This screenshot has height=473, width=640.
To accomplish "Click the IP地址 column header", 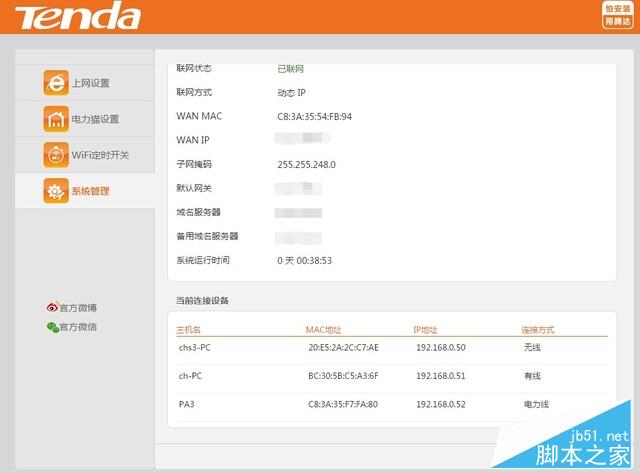I will pyautogui.click(x=425, y=330).
